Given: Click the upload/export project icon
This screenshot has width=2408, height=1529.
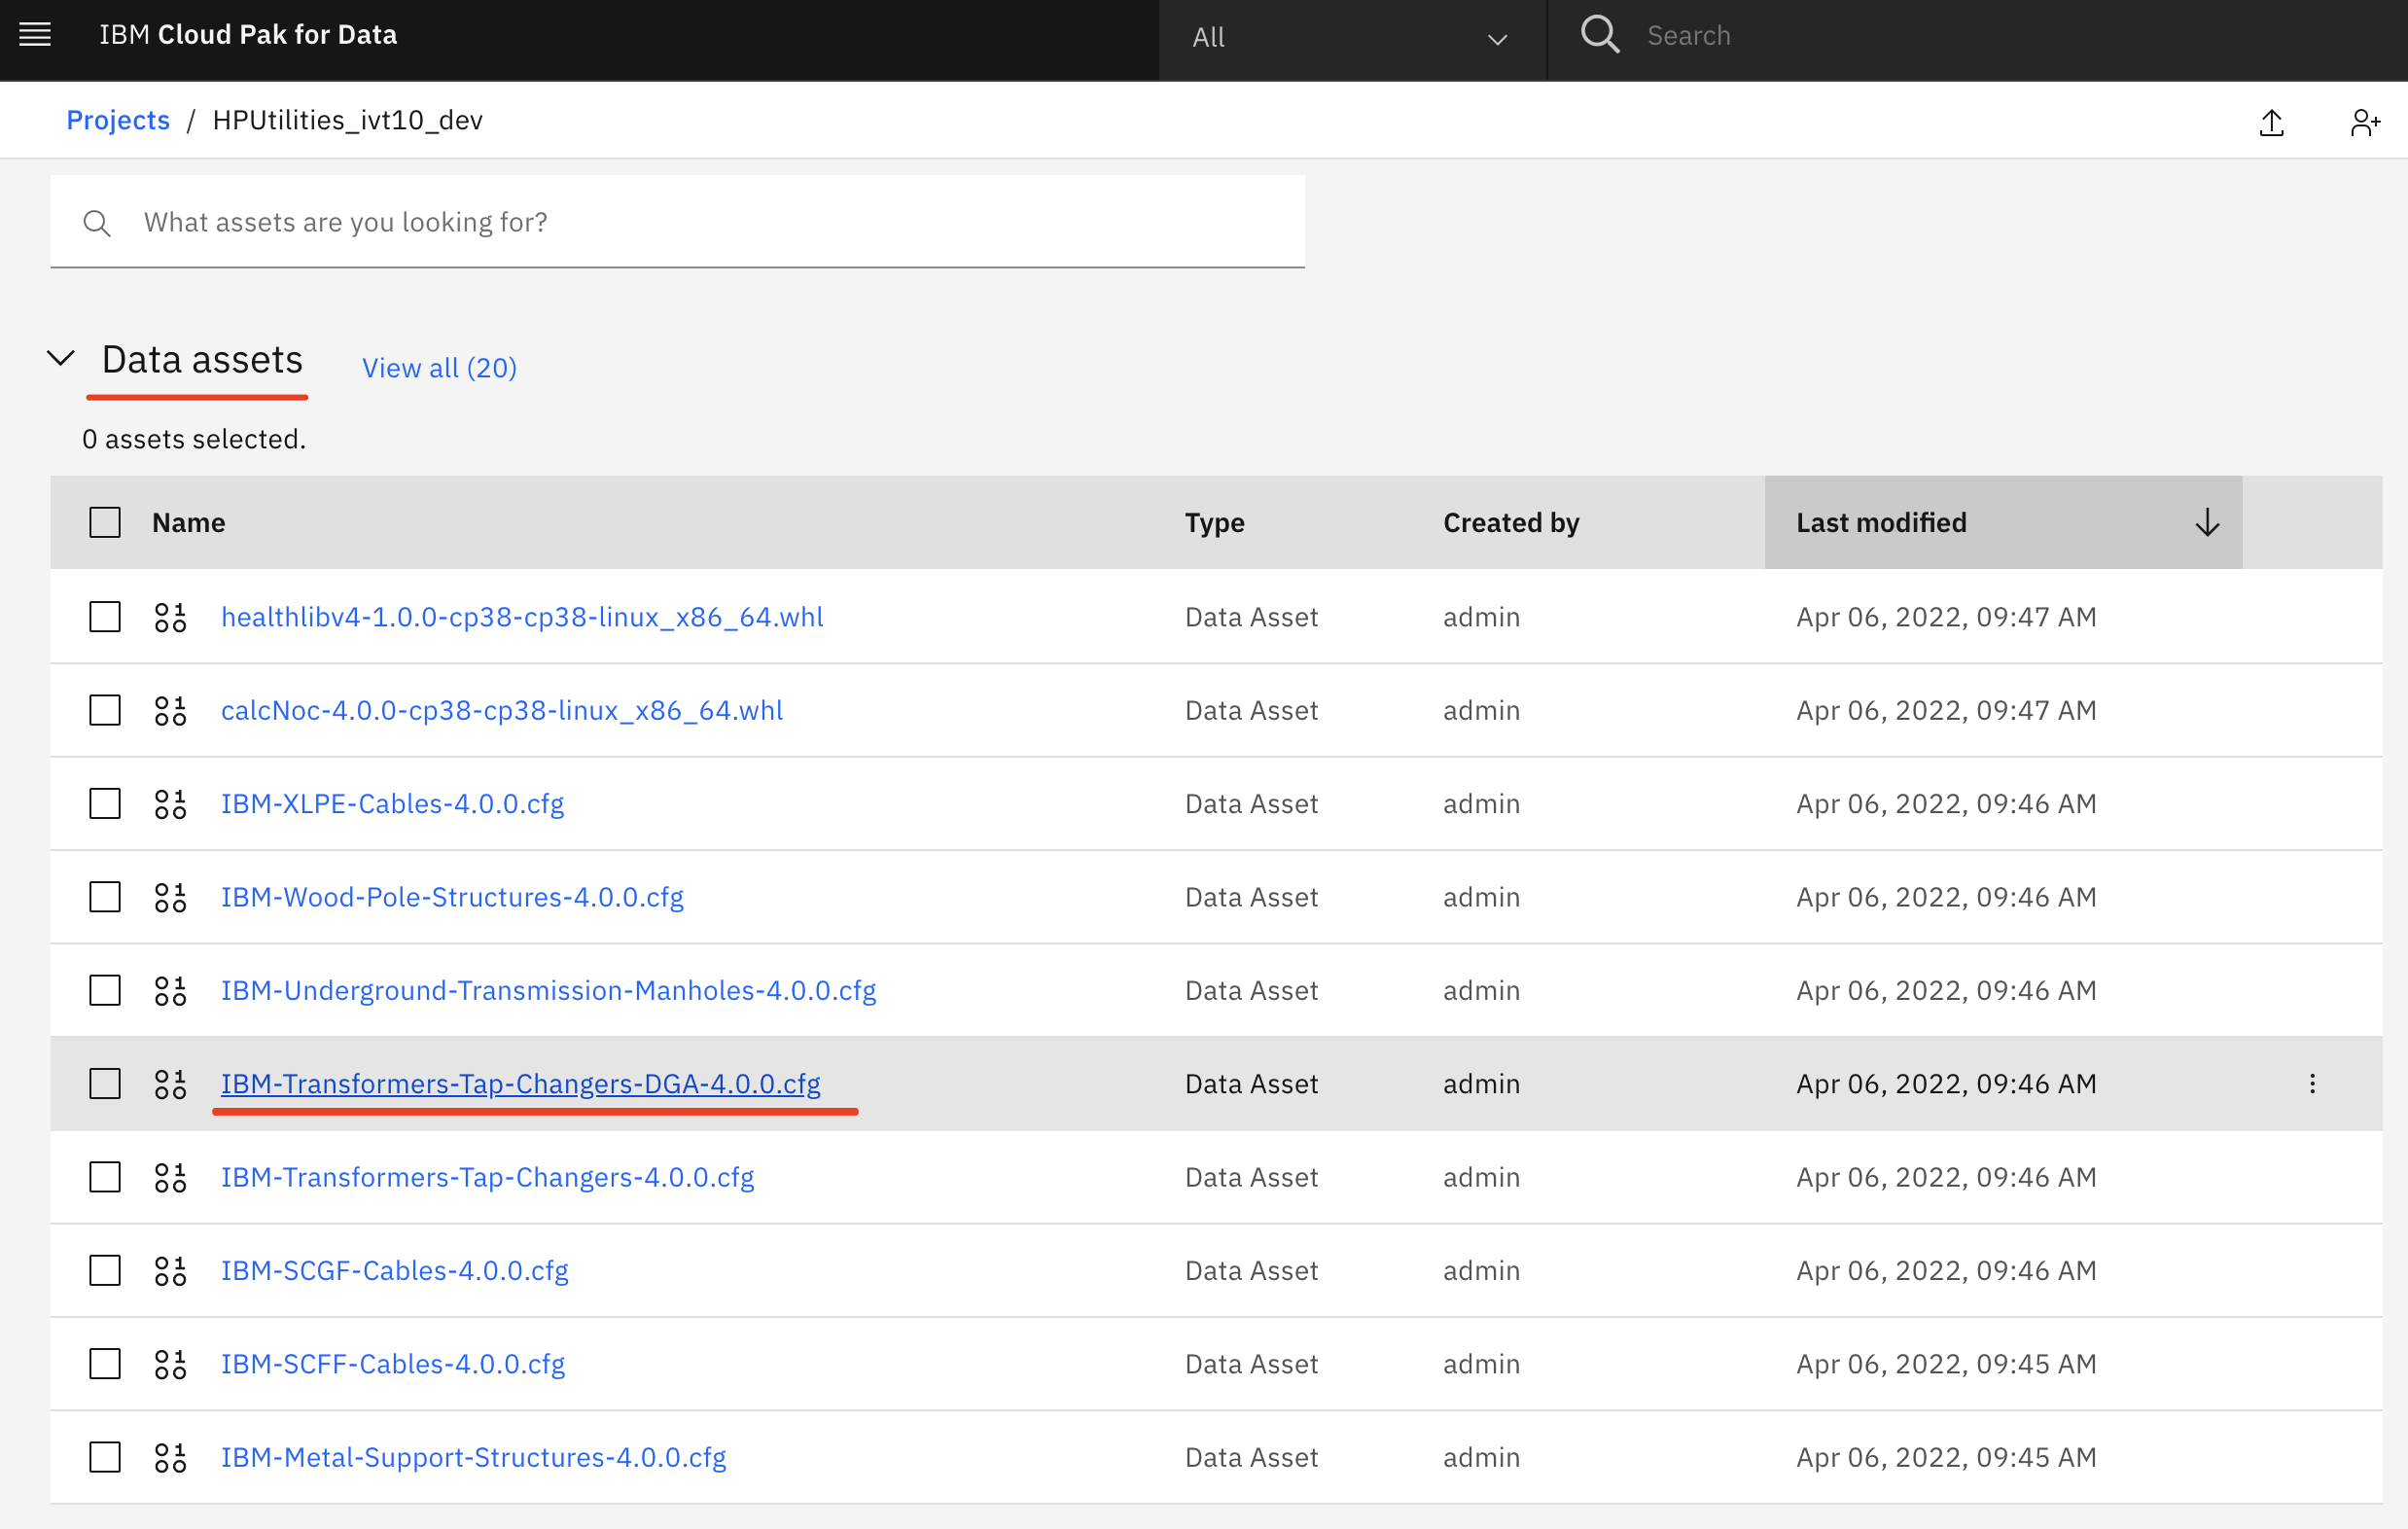Looking at the screenshot, I should click(2272, 122).
